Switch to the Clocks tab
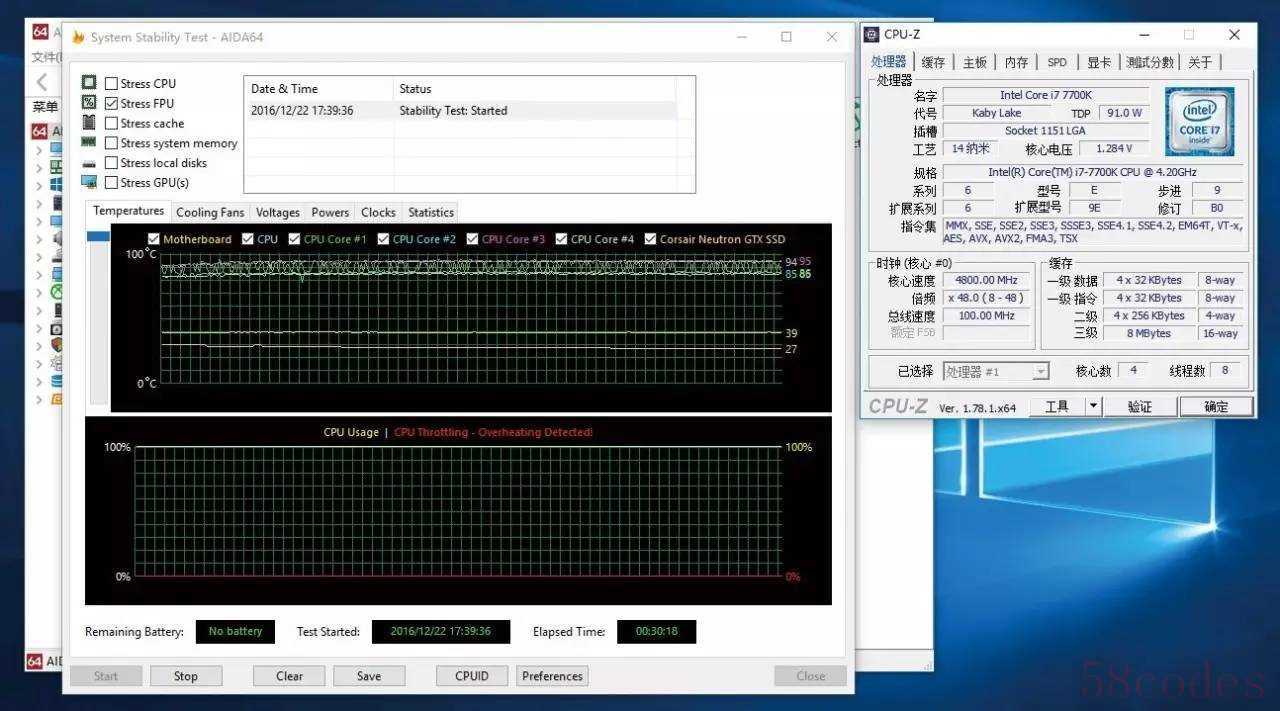 click(378, 212)
